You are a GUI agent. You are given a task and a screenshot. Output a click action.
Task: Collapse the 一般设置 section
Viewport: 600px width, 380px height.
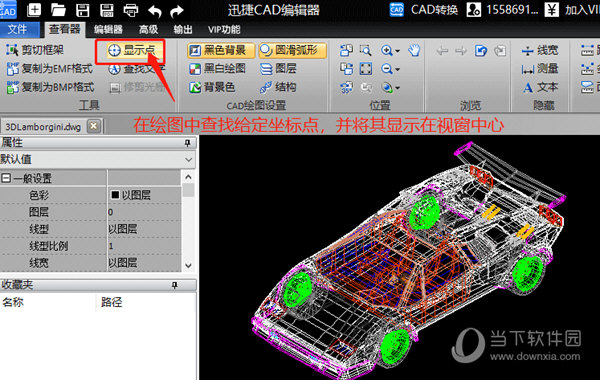tap(6, 178)
